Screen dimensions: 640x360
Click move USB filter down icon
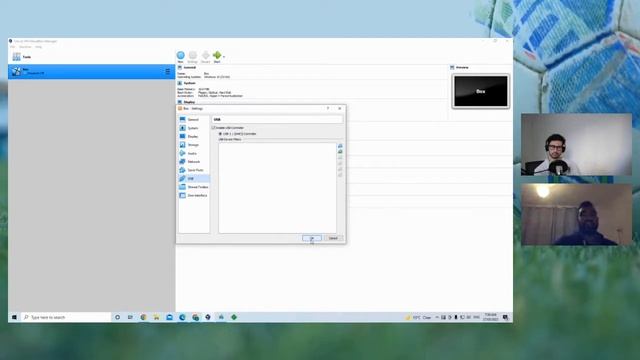340,175
